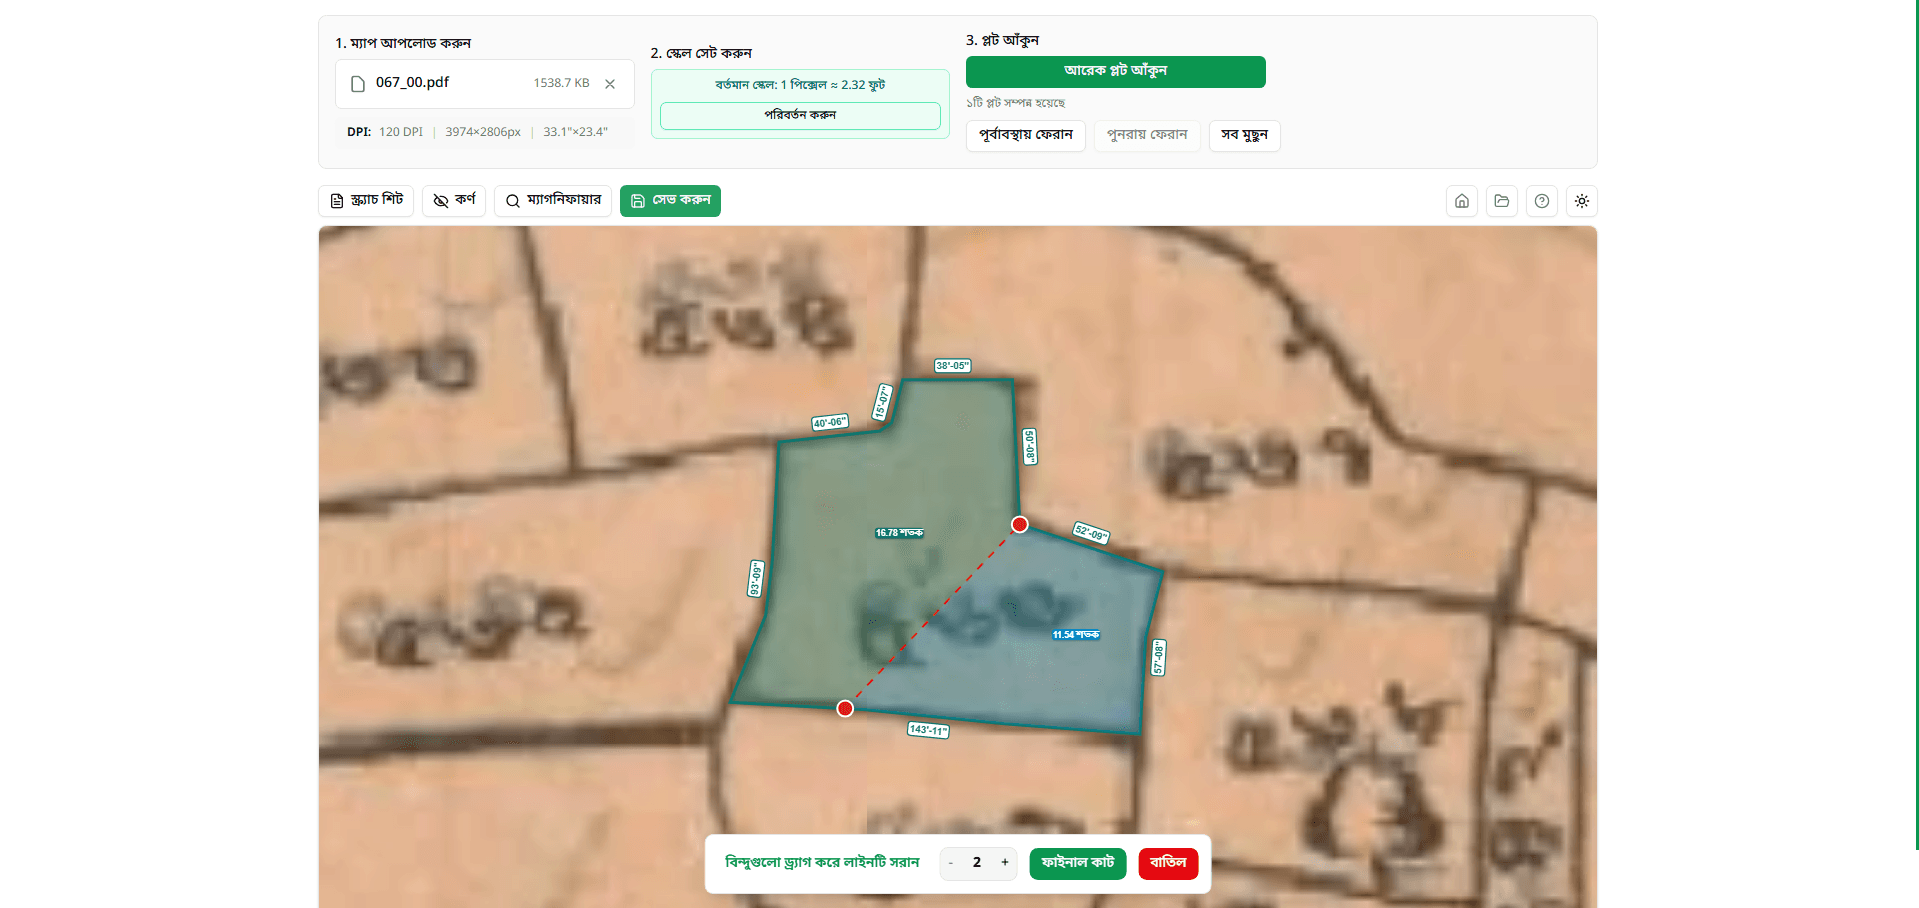Viewport: 1919px width, 908px height.
Task: Click the lower red cut-line handle
Action: coord(845,708)
